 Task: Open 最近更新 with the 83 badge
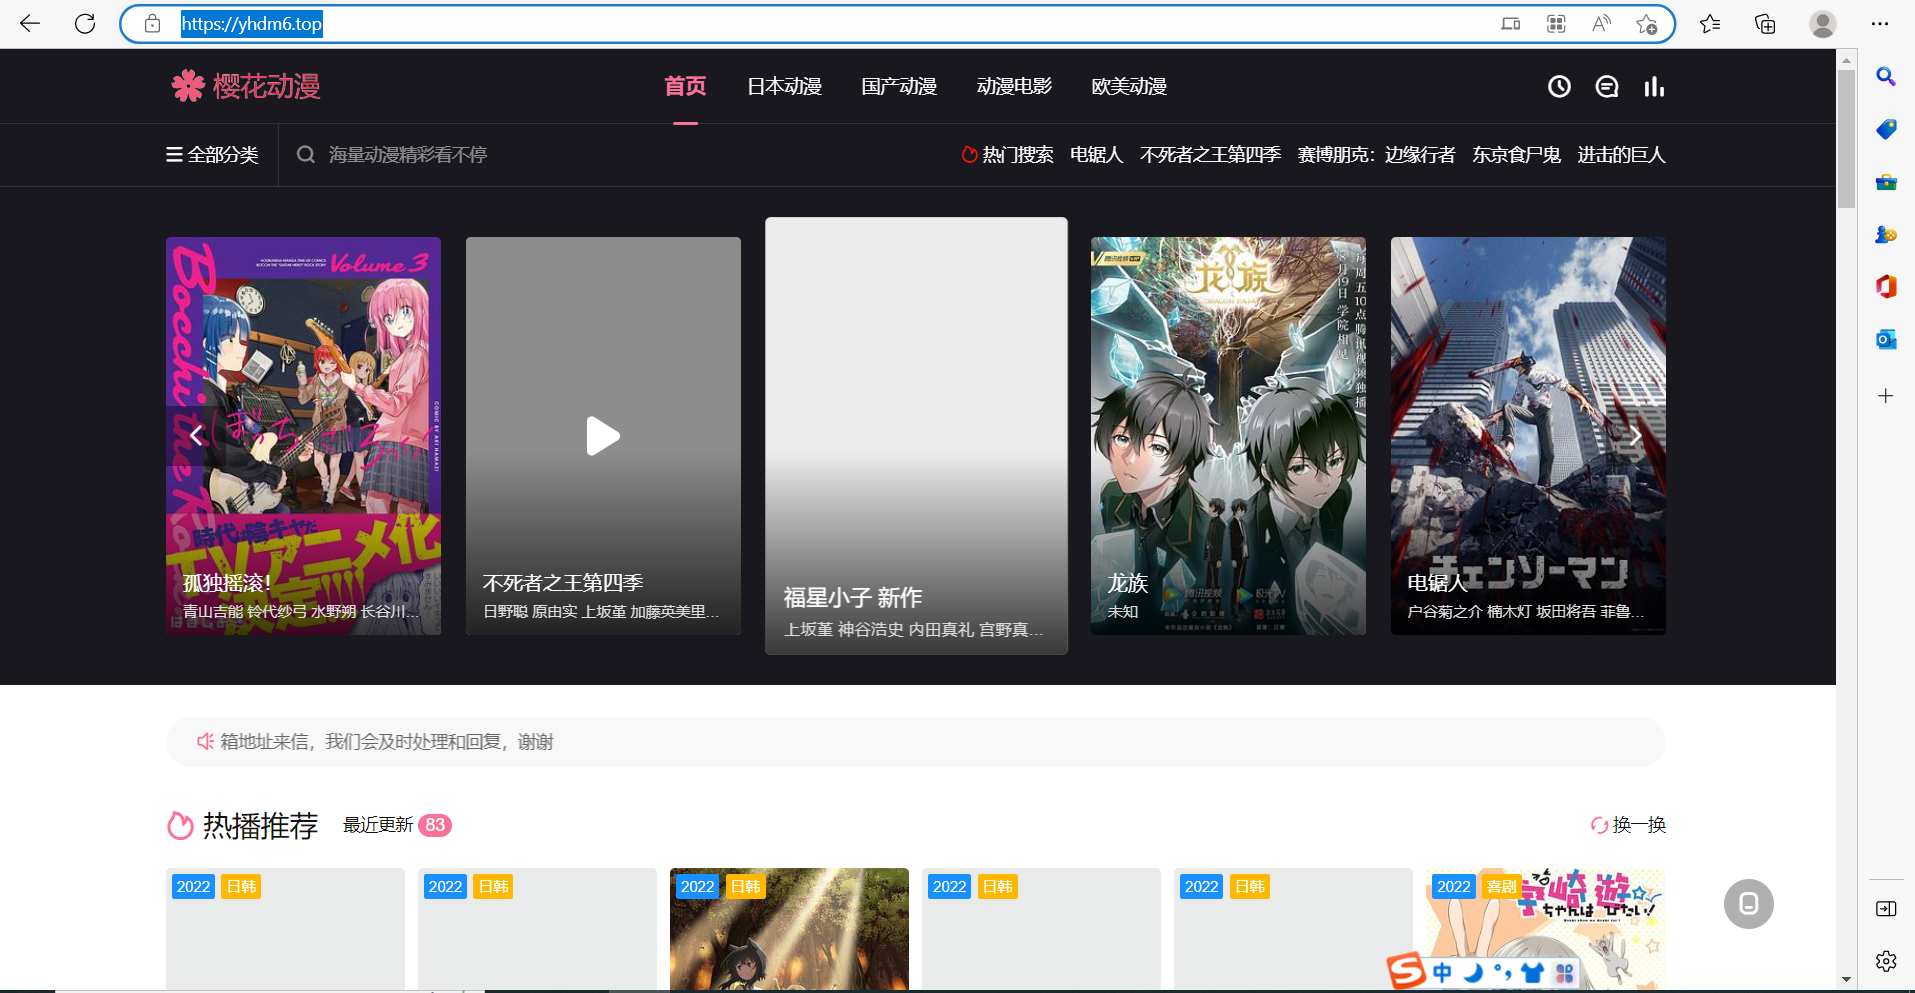click(x=397, y=825)
